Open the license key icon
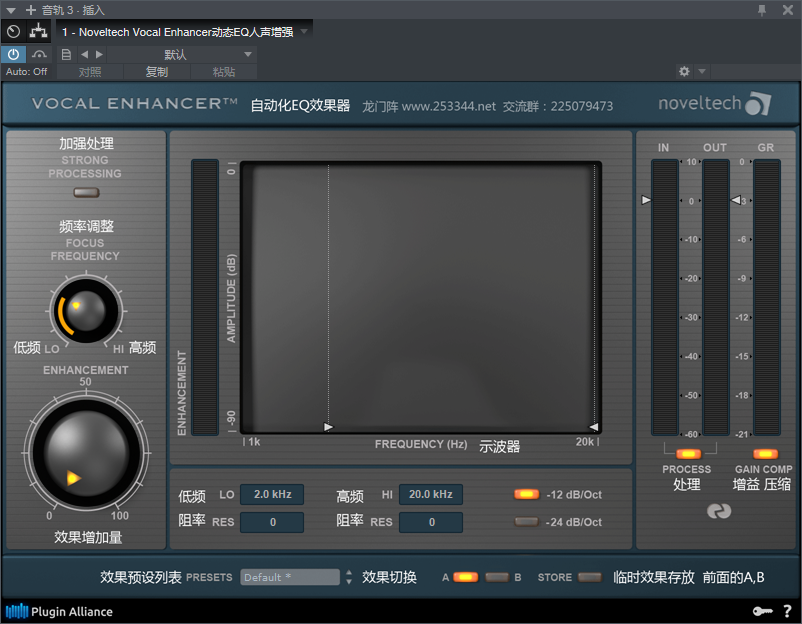 [x=762, y=611]
